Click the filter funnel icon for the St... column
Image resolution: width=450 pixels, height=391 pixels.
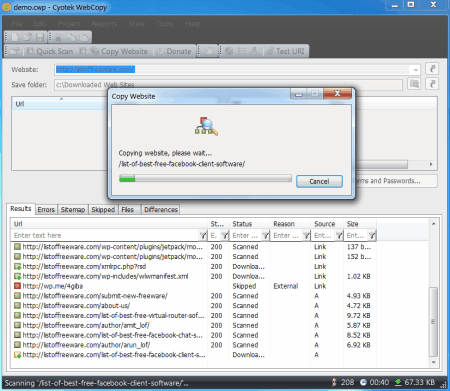click(x=225, y=236)
